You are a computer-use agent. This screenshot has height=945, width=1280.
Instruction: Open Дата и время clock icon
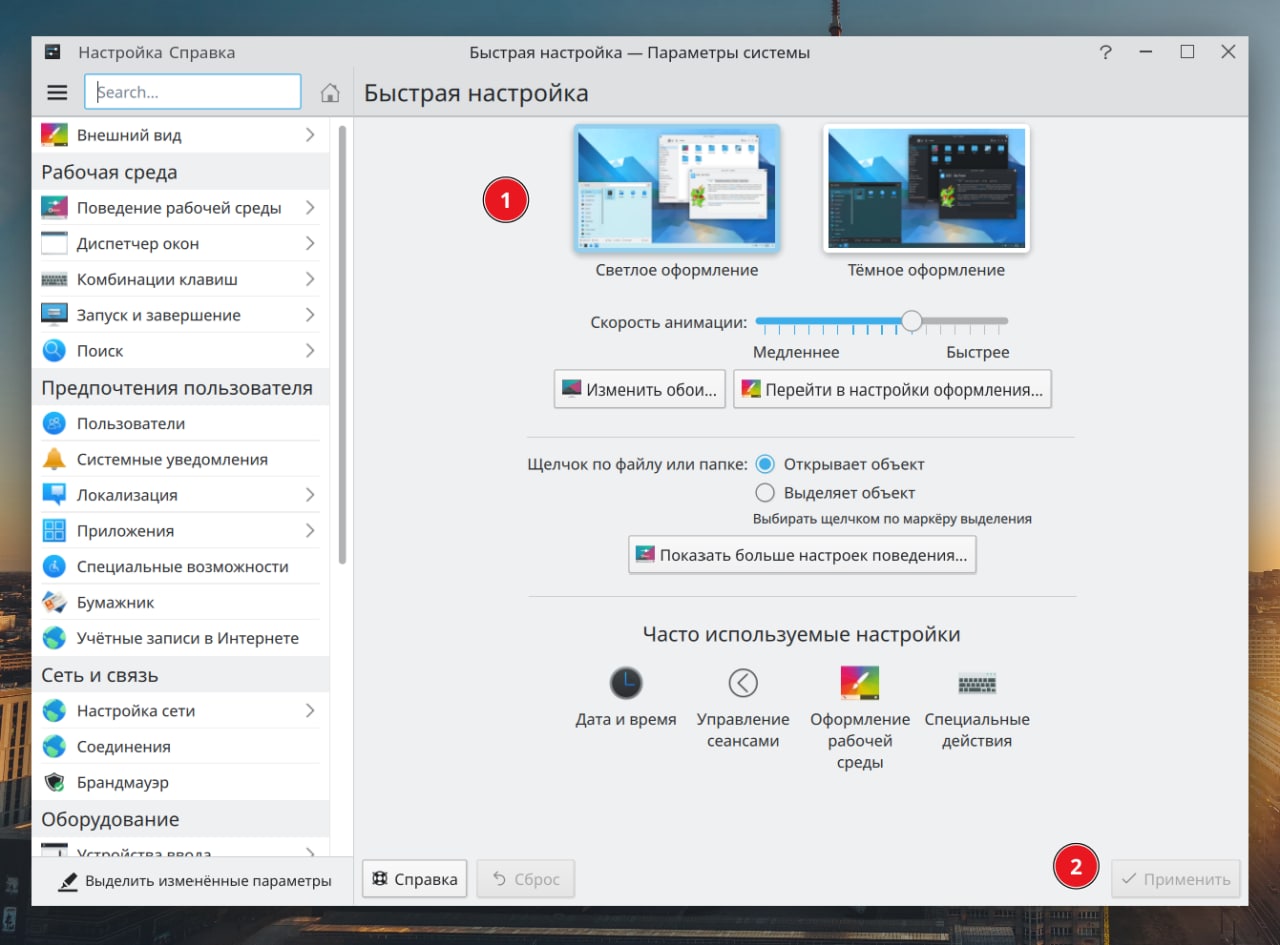[626, 683]
